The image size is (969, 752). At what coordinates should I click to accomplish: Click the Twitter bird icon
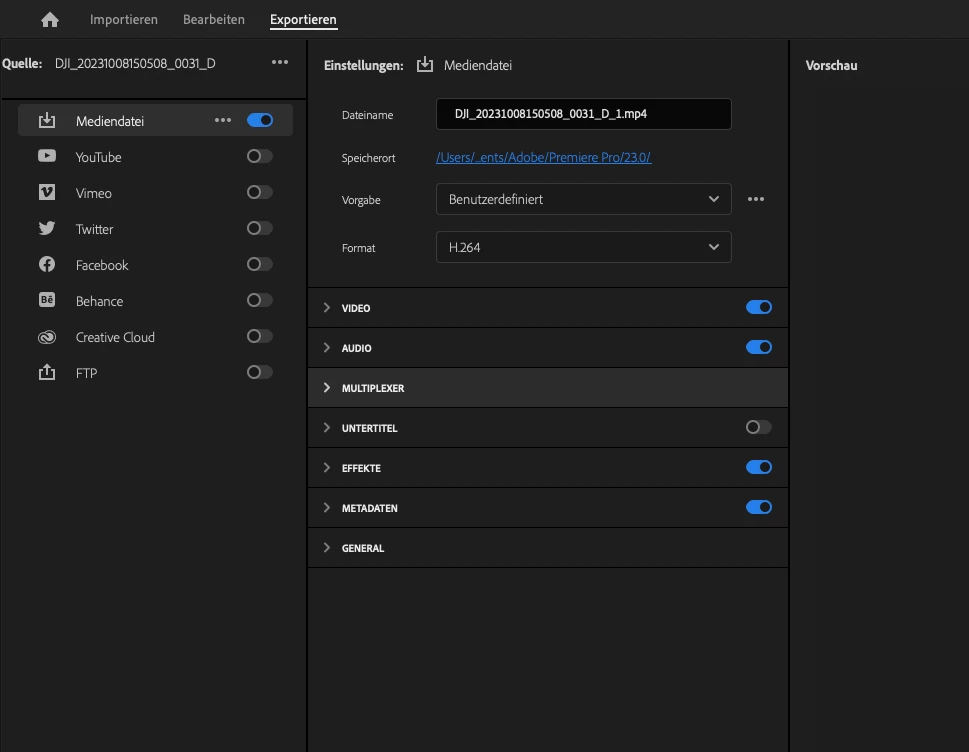click(47, 228)
